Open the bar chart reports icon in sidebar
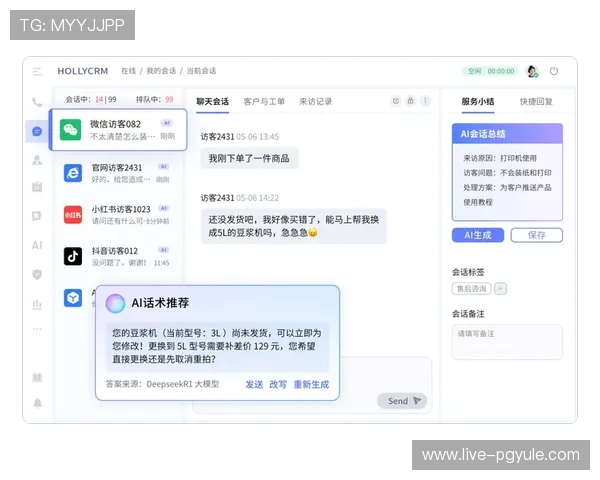The image size is (600, 480). pos(37,304)
